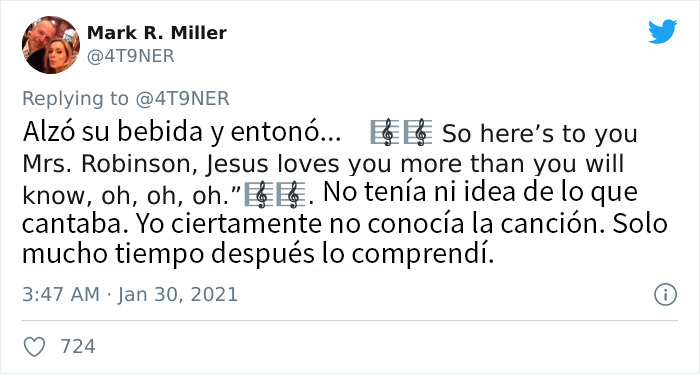
Task: Click the heart like icon
Action: pyautogui.click(x=34, y=347)
